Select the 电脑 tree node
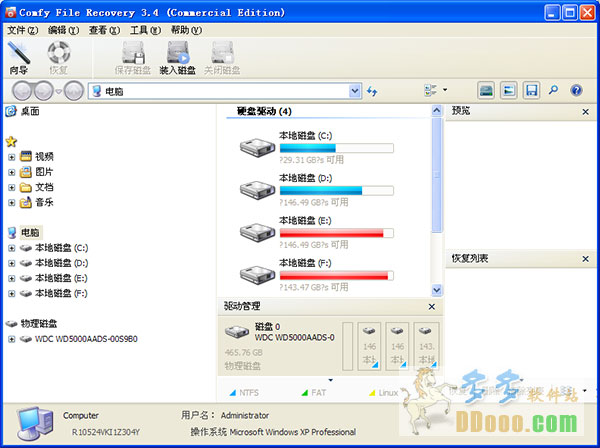This screenshot has width=600, height=448. [30, 233]
